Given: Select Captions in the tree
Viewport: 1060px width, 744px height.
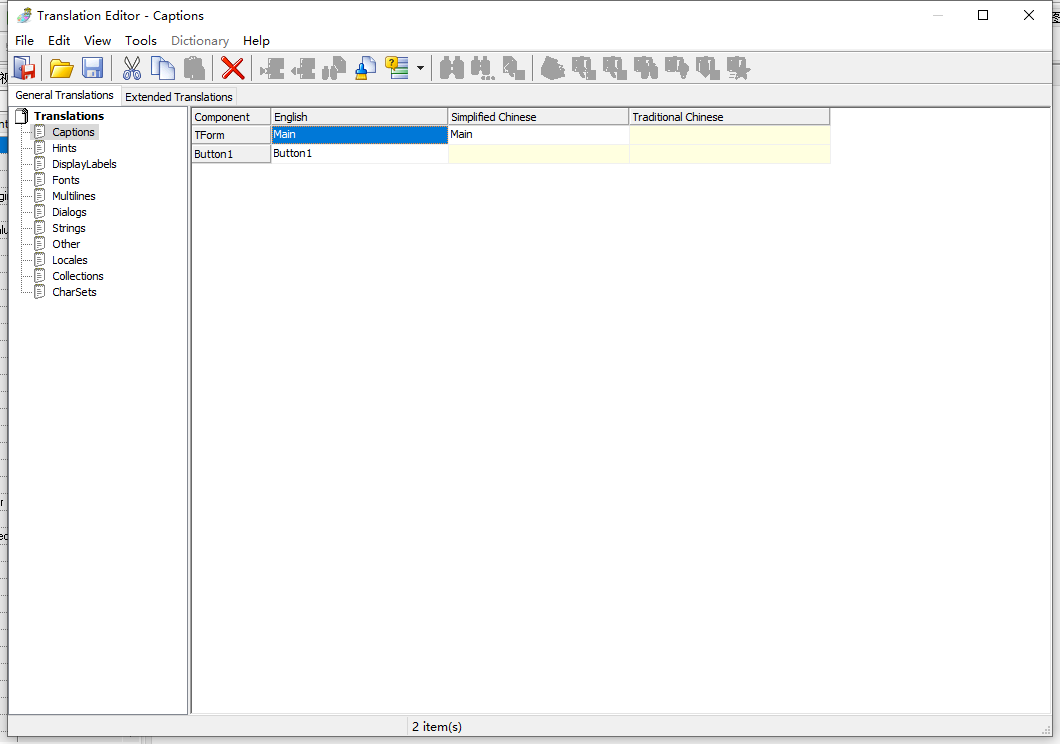Looking at the screenshot, I should [74, 132].
